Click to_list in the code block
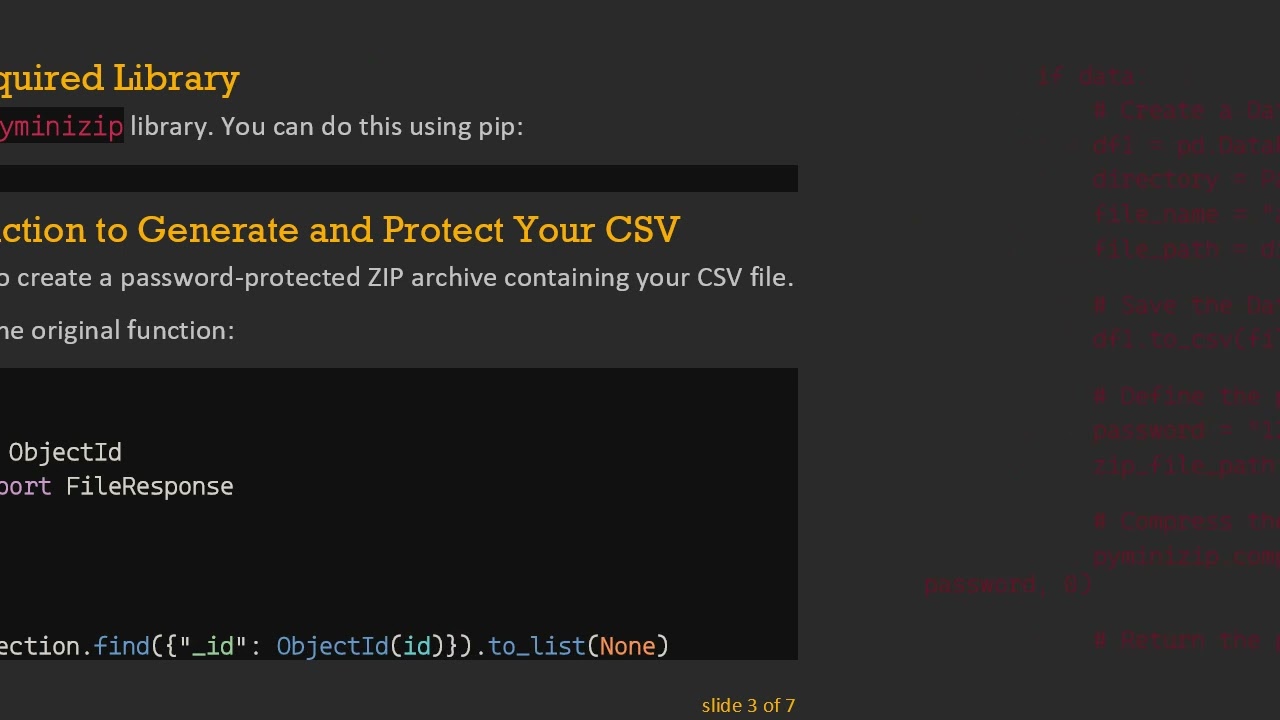 point(536,646)
